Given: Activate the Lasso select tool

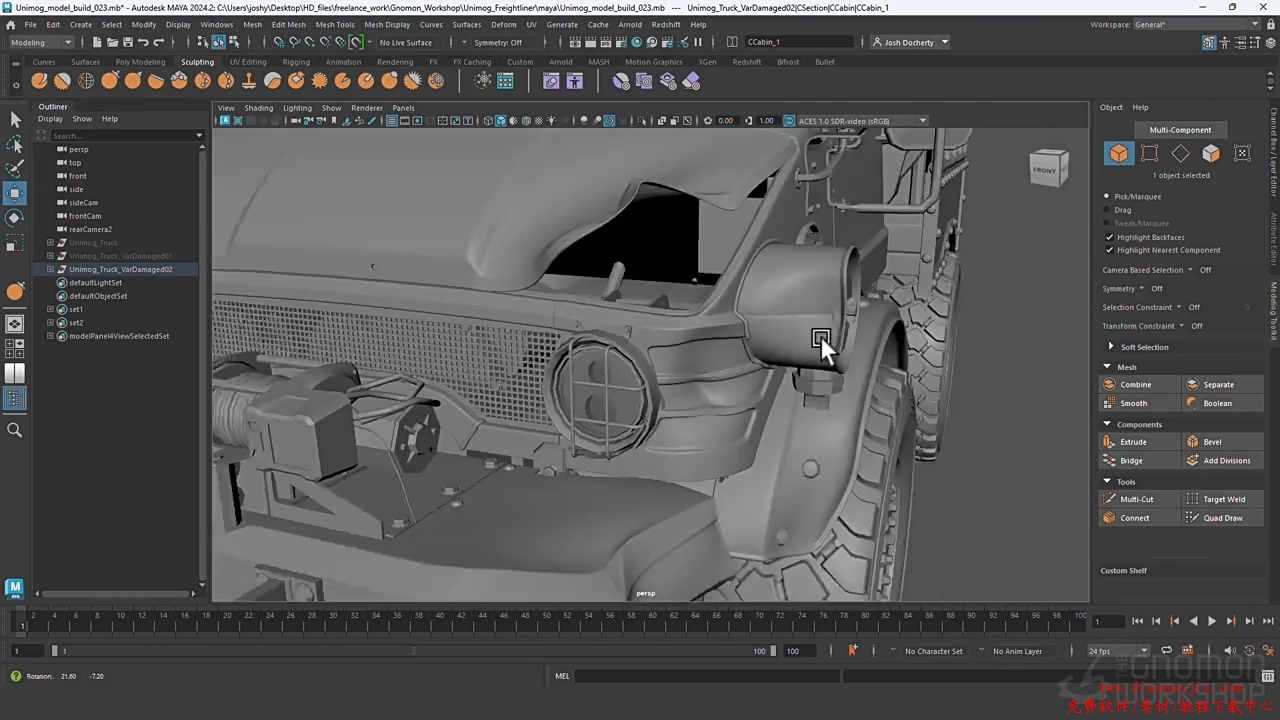Looking at the screenshot, I should 15,144.
